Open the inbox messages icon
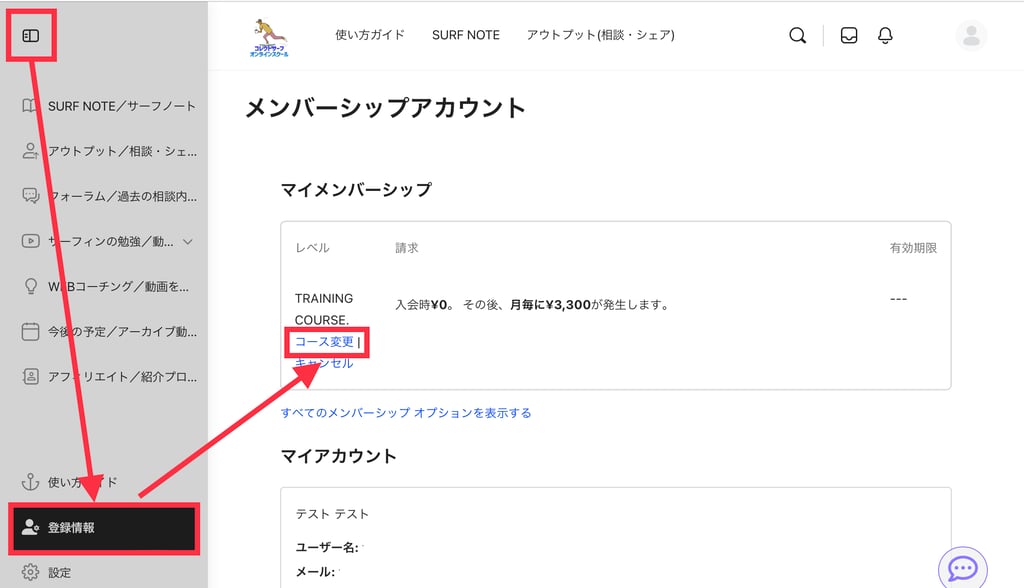Viewport: 1024px width, 588px height. pos(849,35)
